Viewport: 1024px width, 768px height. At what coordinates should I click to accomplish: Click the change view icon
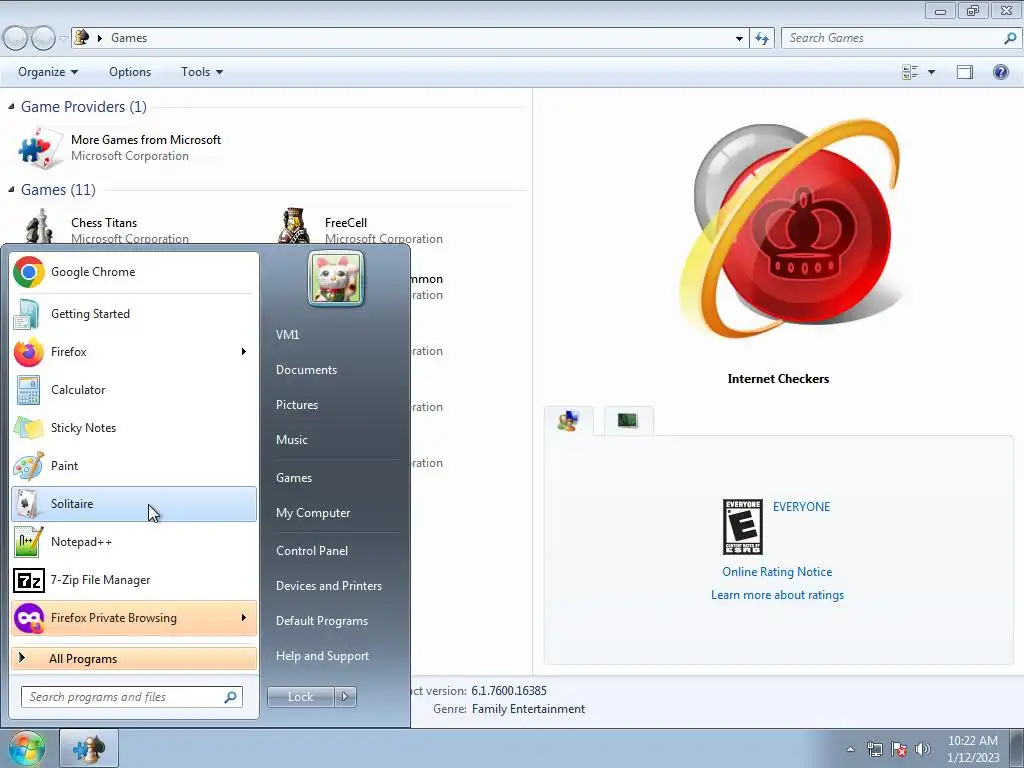tap(910, 72)
